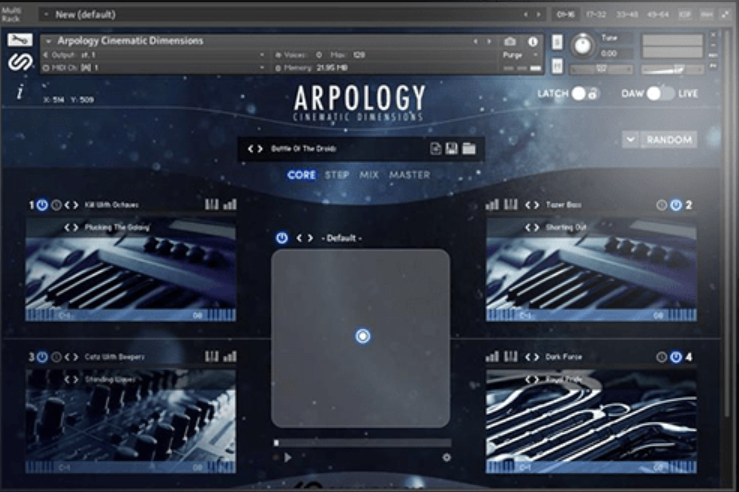Click layer 1 keyboard thumbnail image

click(131, 269)
